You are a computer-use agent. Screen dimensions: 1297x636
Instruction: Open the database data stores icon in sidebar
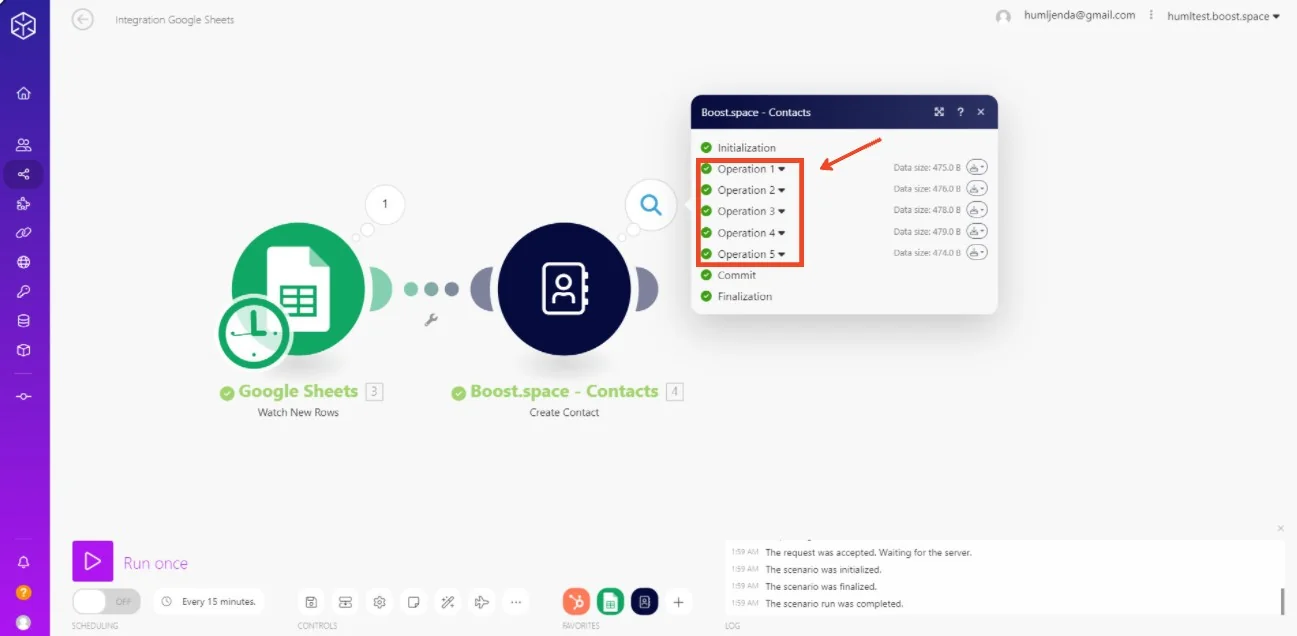click(24, 321)
